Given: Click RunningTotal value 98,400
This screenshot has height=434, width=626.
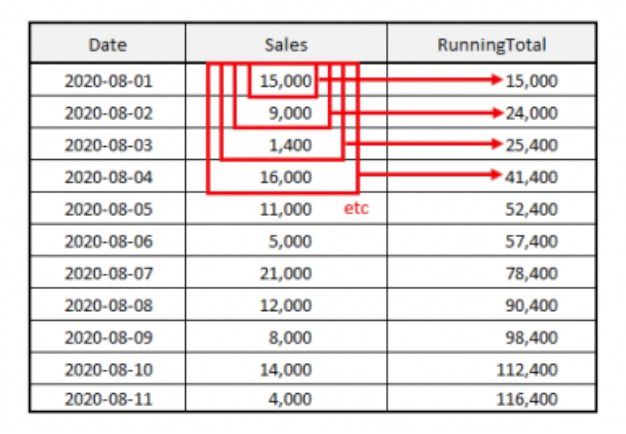Looking at the screenshot, I should coord(532,338).
